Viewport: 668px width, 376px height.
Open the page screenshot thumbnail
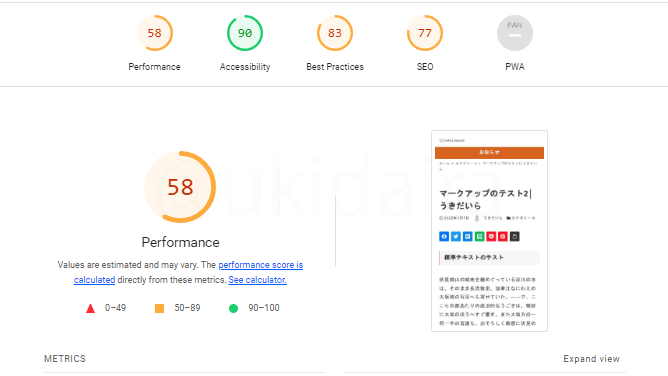coord(489,231)
